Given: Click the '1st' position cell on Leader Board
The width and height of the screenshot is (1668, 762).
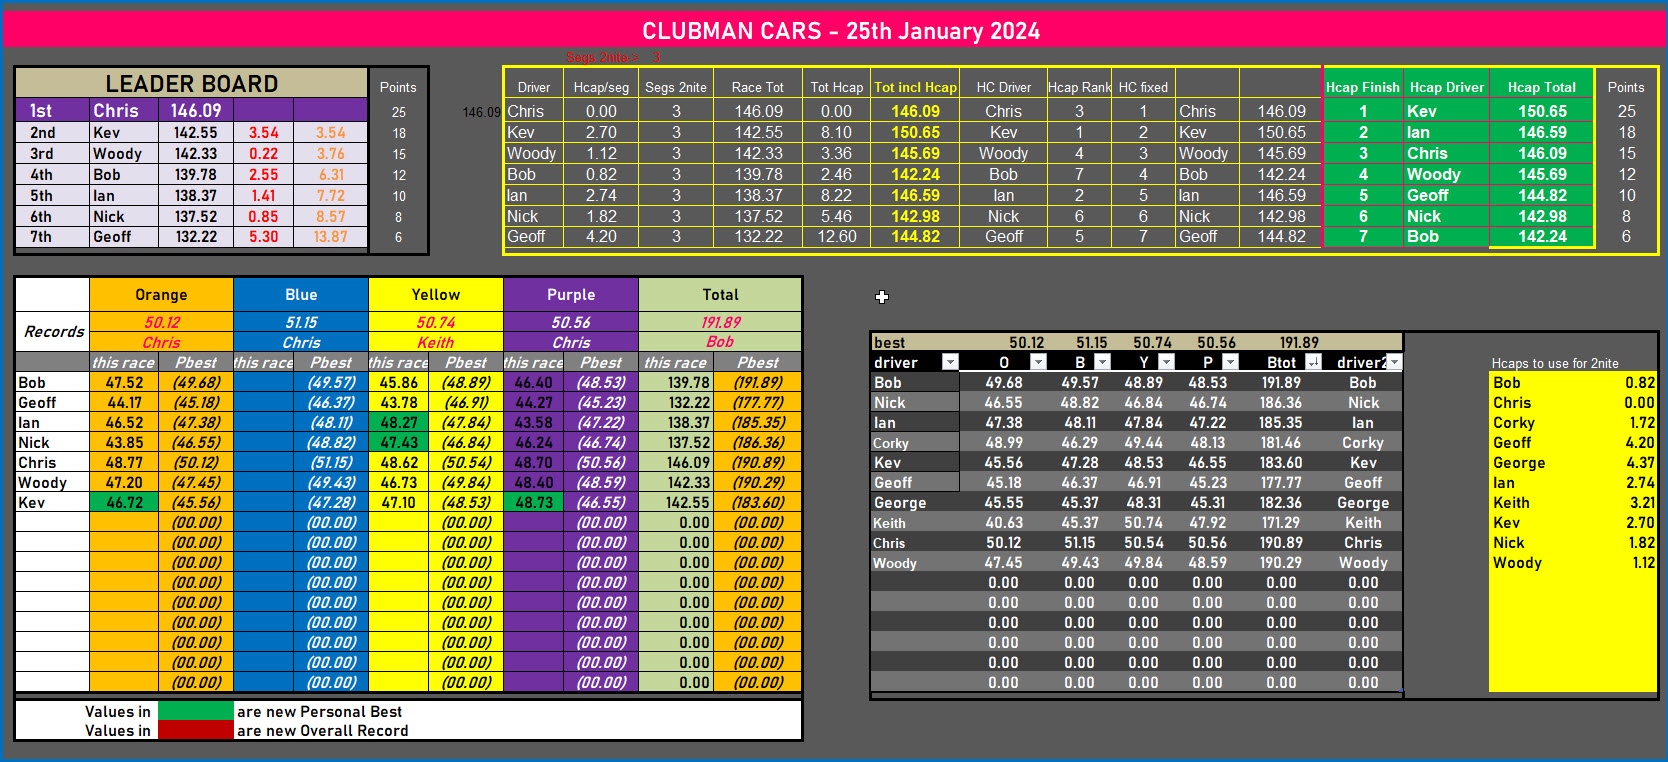Looking at the screenshot, I should point(53,110).
